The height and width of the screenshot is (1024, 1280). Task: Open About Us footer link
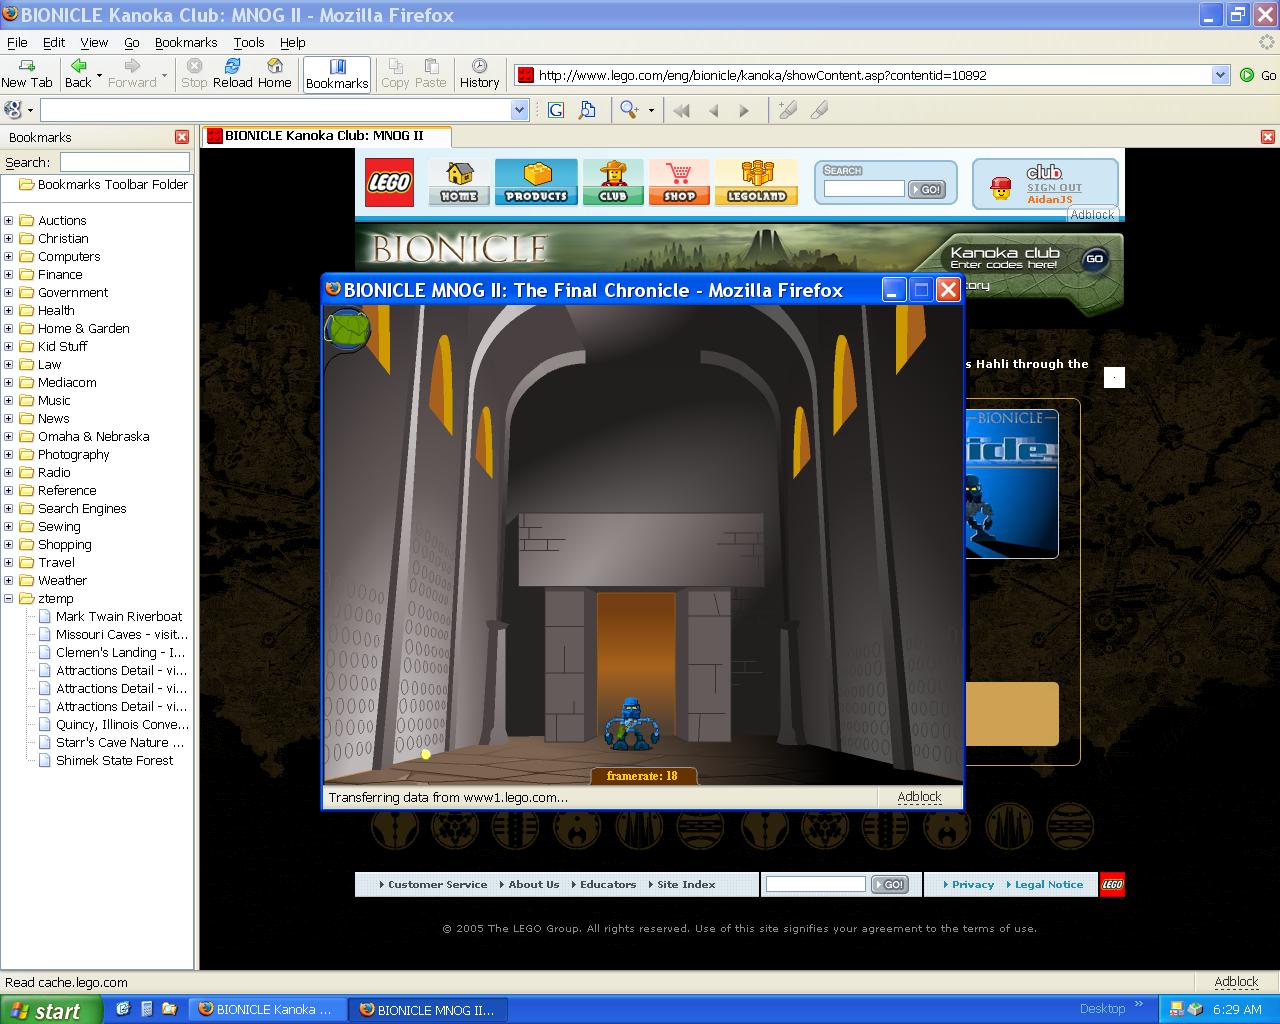[533, 885]
